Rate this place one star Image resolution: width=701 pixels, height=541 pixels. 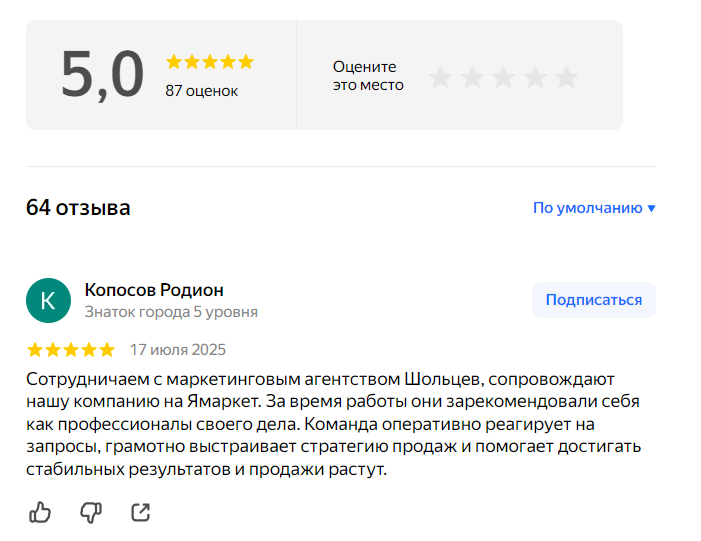pos(440,77)
